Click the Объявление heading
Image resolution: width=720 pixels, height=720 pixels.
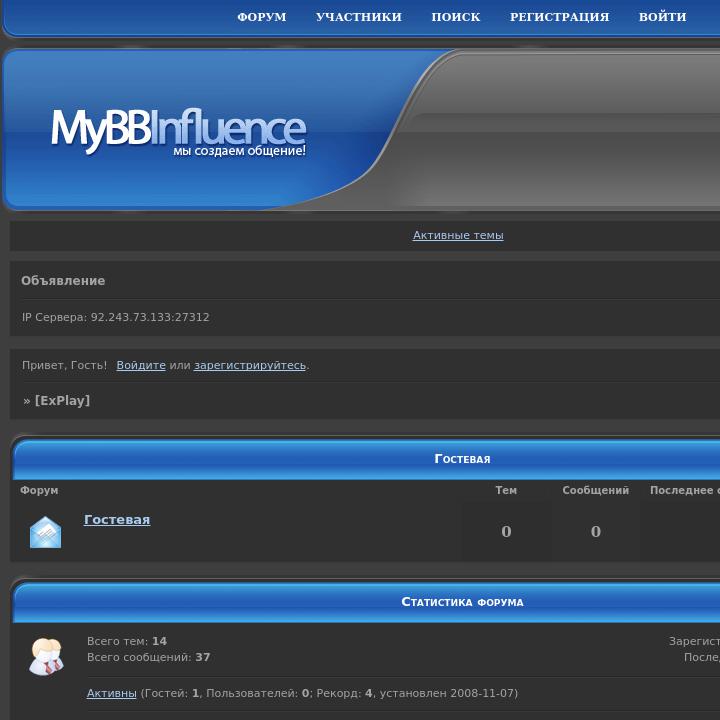coord(63,281)
